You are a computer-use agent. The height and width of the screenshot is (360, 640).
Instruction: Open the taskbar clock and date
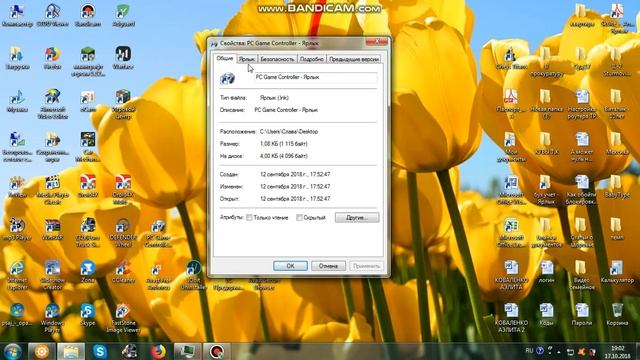pos(618,352)
